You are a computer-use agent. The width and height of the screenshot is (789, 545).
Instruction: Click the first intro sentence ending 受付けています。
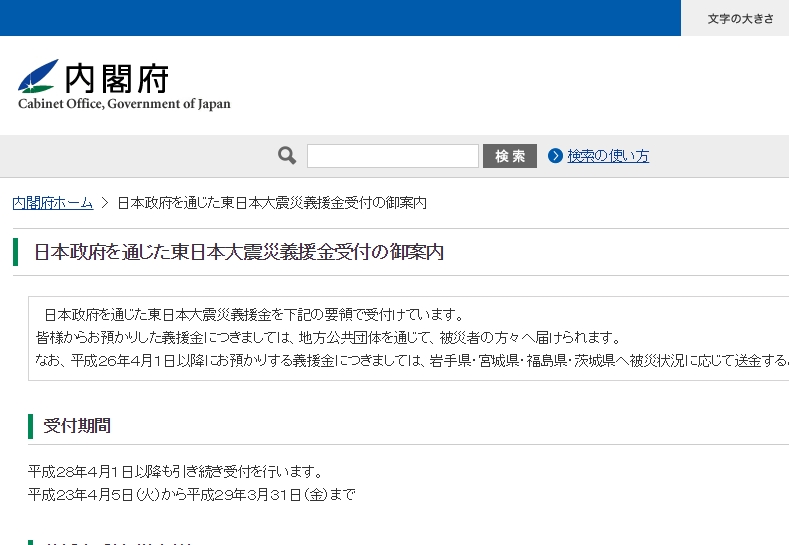pyautogui.click(x=254, y=315)
